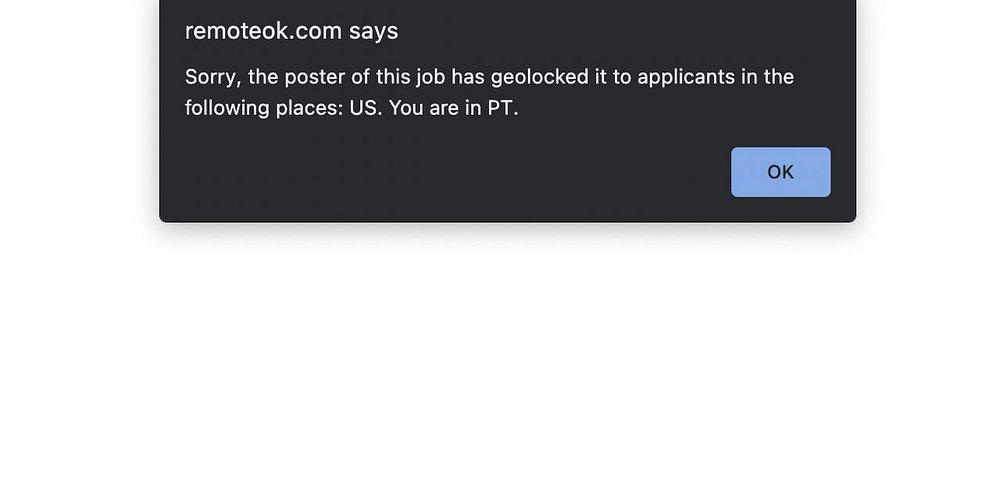Click the word "says" in the dialog title

(x=373, y=31)
